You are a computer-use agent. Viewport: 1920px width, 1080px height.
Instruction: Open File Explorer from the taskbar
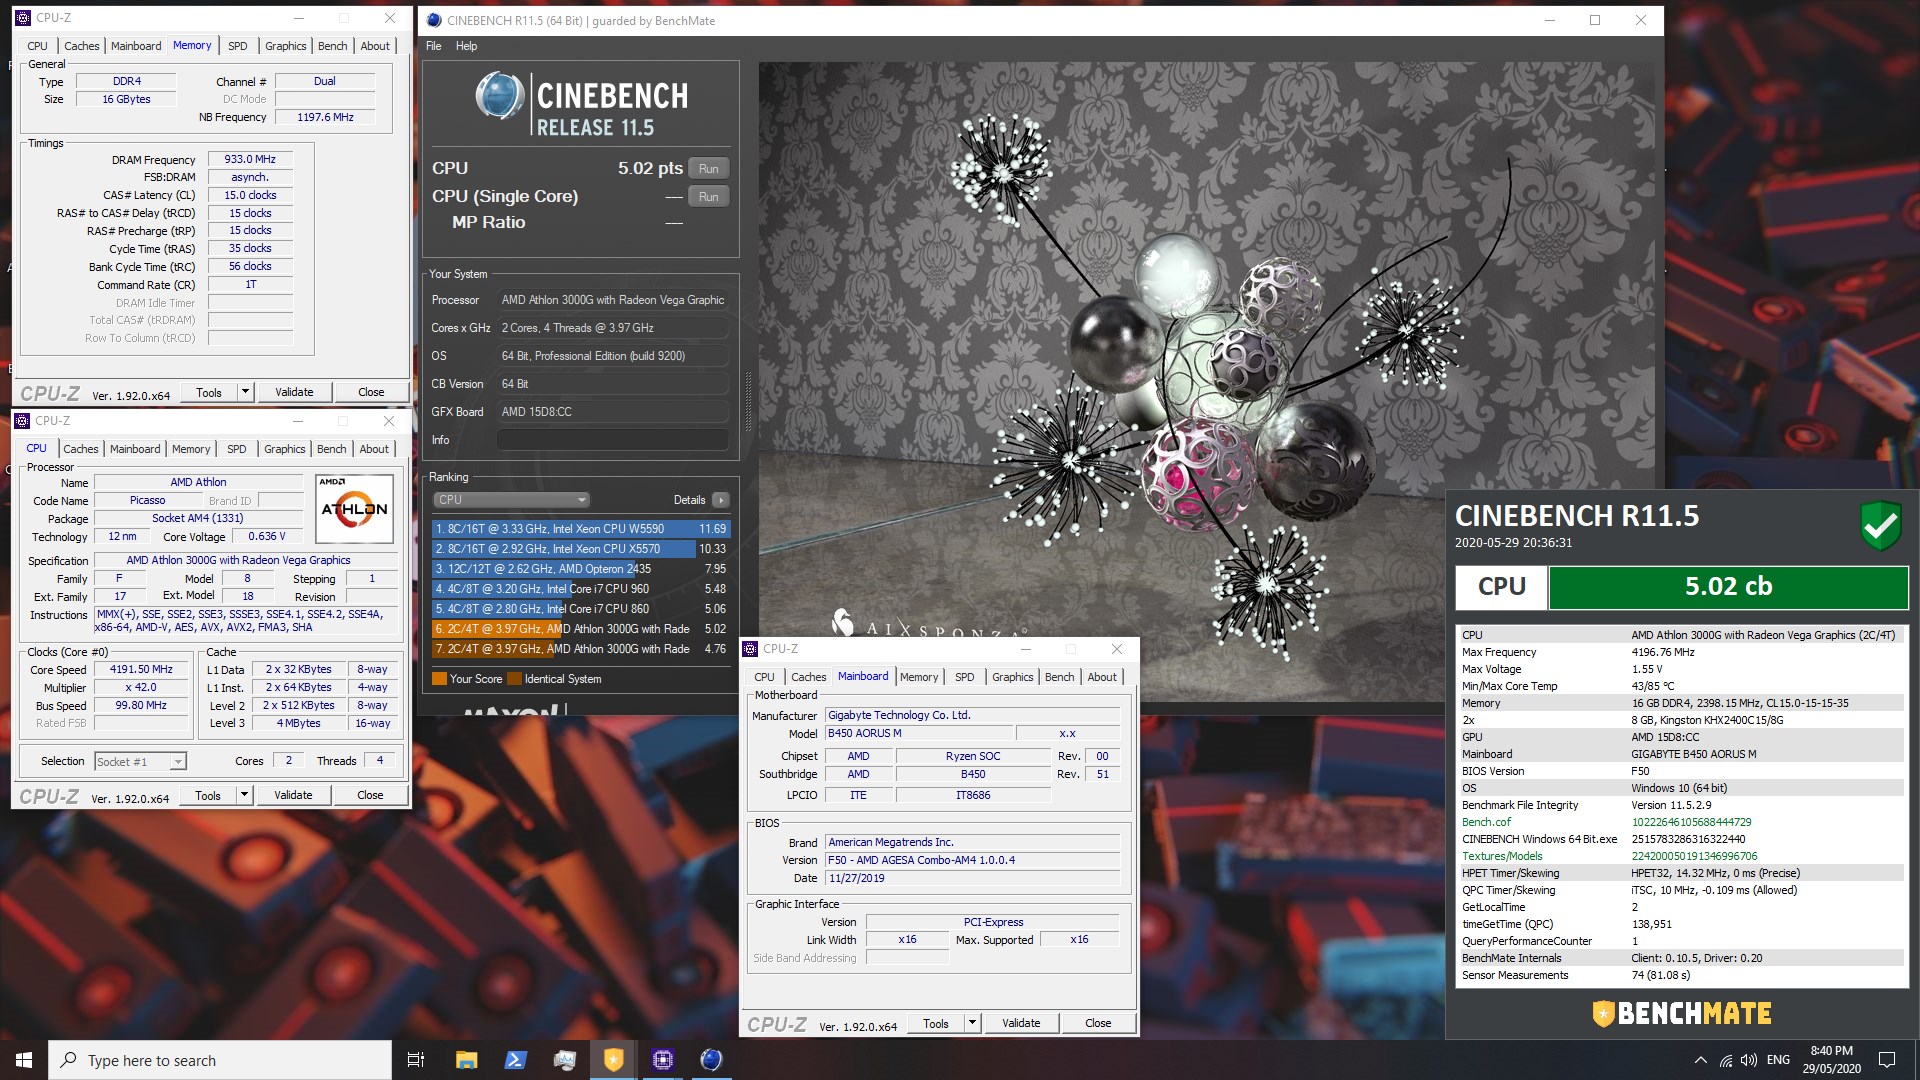click(x=466, y=1060)
